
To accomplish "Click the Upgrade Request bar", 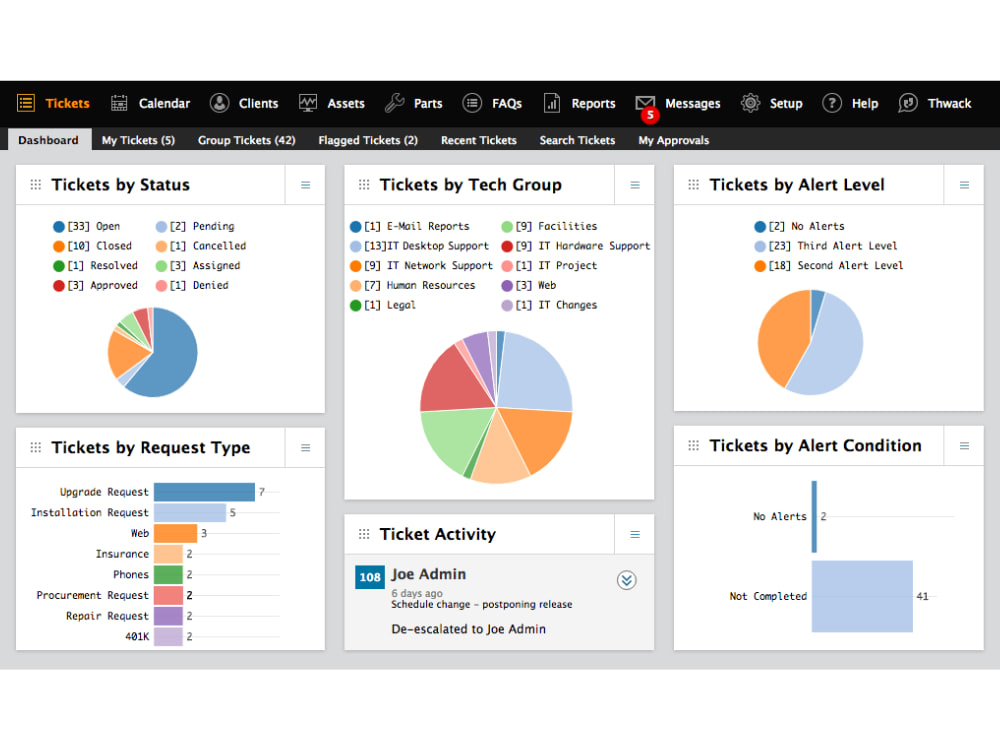I will coord(204,492).
